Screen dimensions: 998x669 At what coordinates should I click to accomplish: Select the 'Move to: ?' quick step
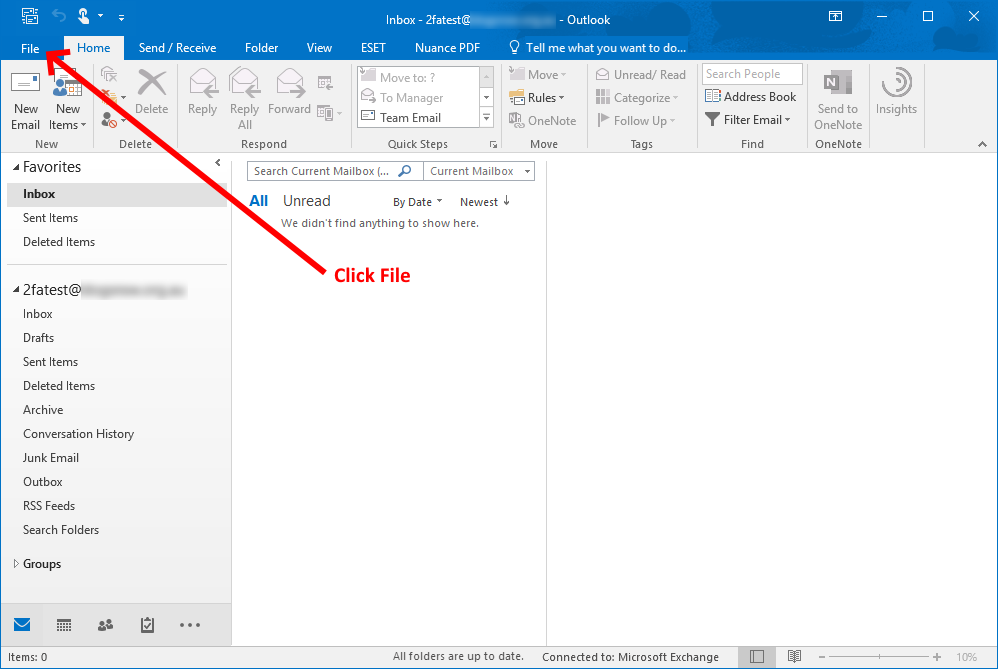click(418, 77)
